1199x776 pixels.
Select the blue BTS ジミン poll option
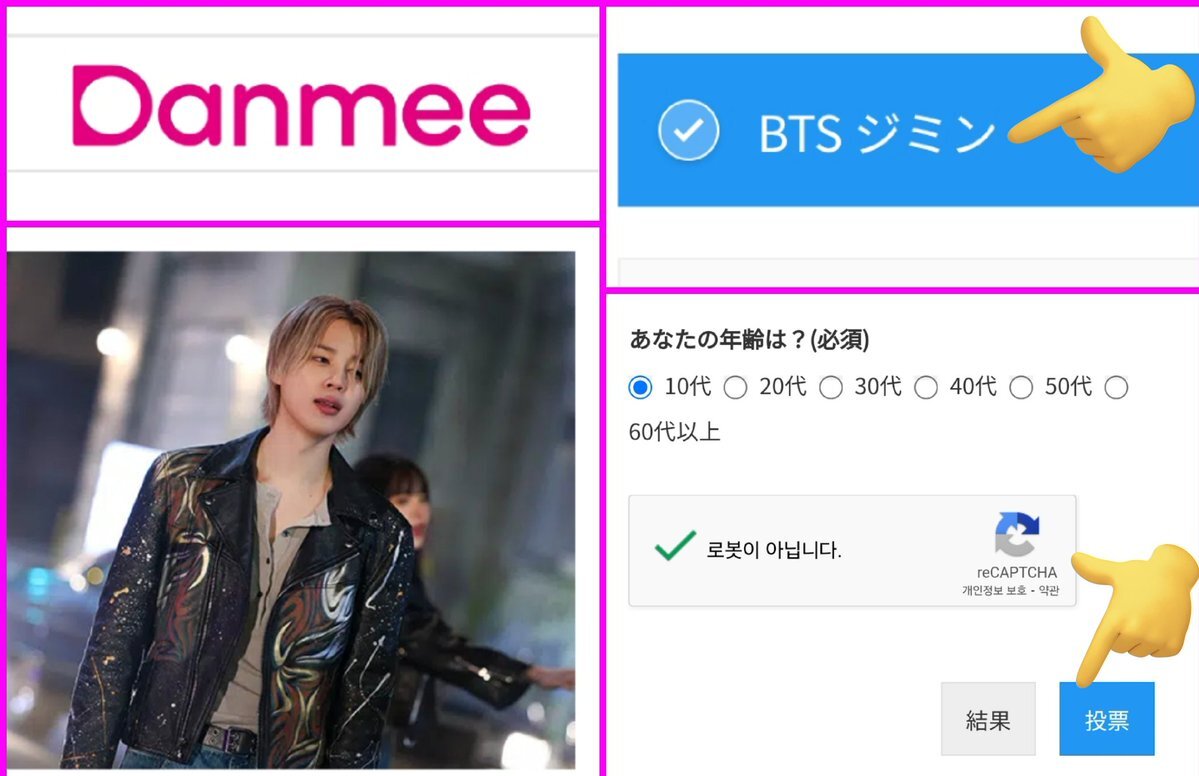coord(908,130)
